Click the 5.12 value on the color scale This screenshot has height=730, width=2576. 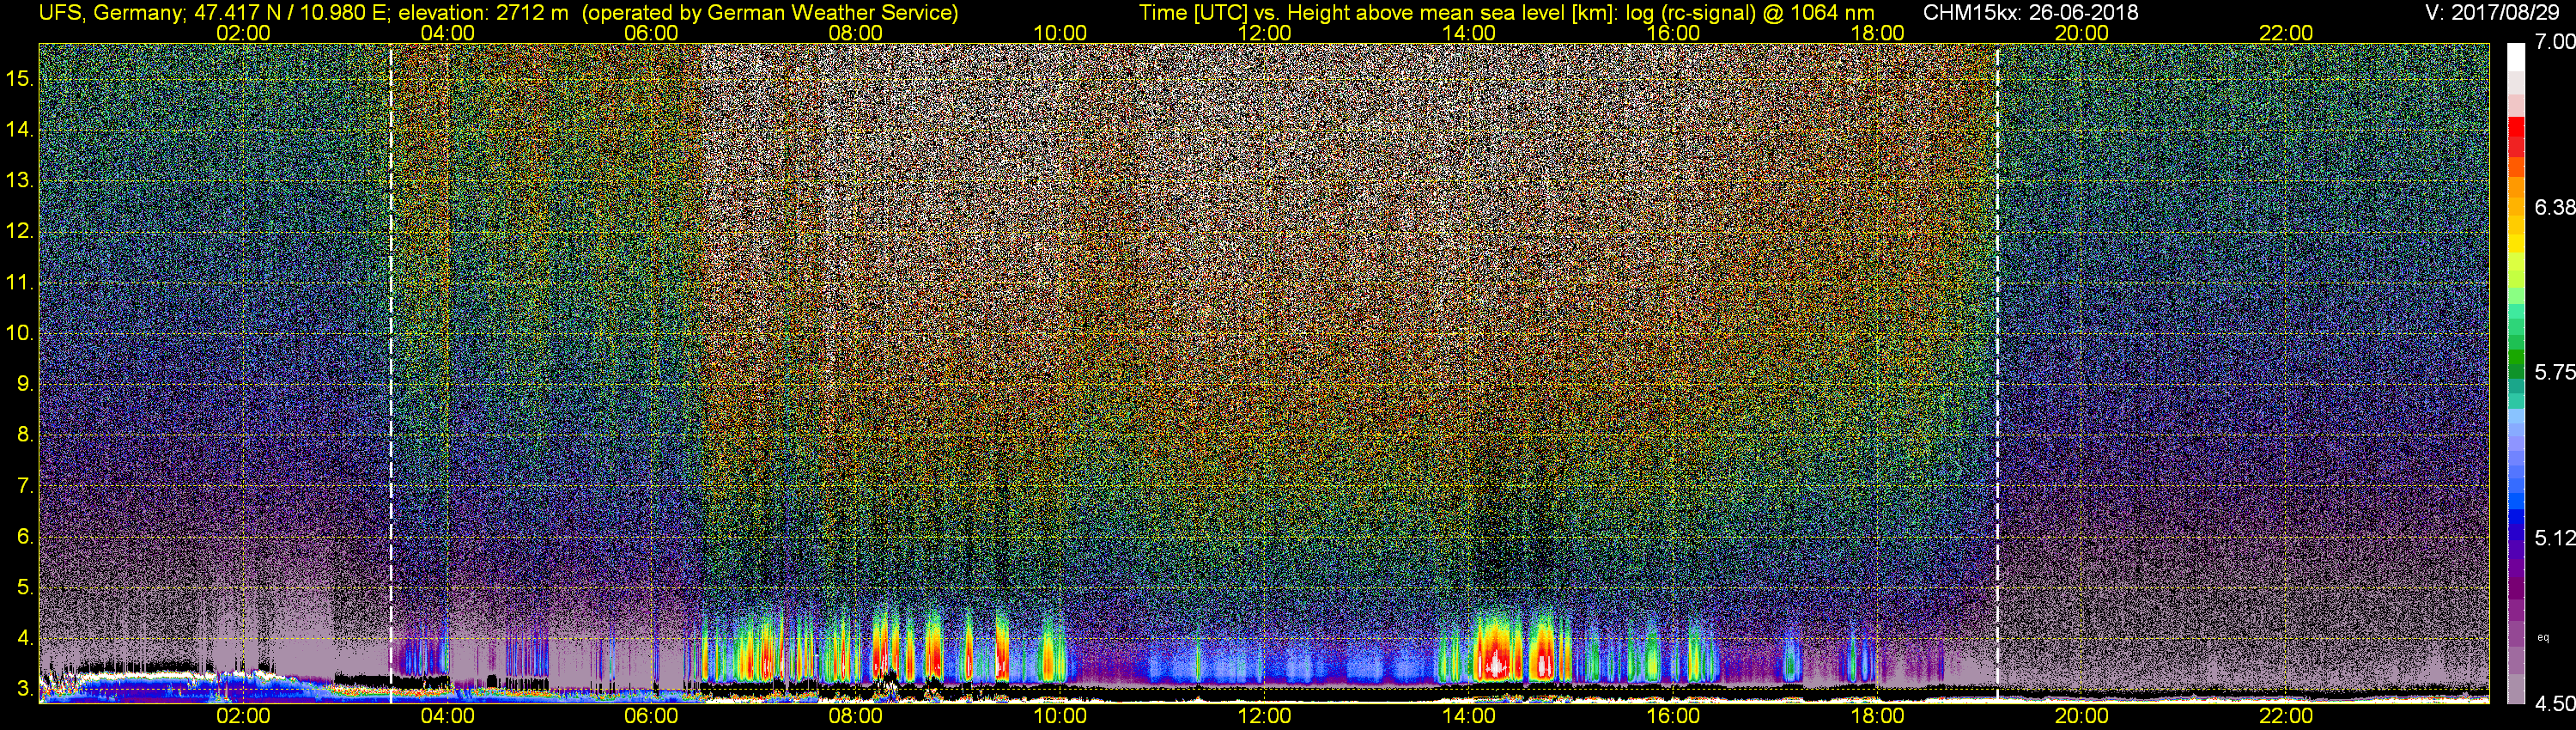(2555, 538)
